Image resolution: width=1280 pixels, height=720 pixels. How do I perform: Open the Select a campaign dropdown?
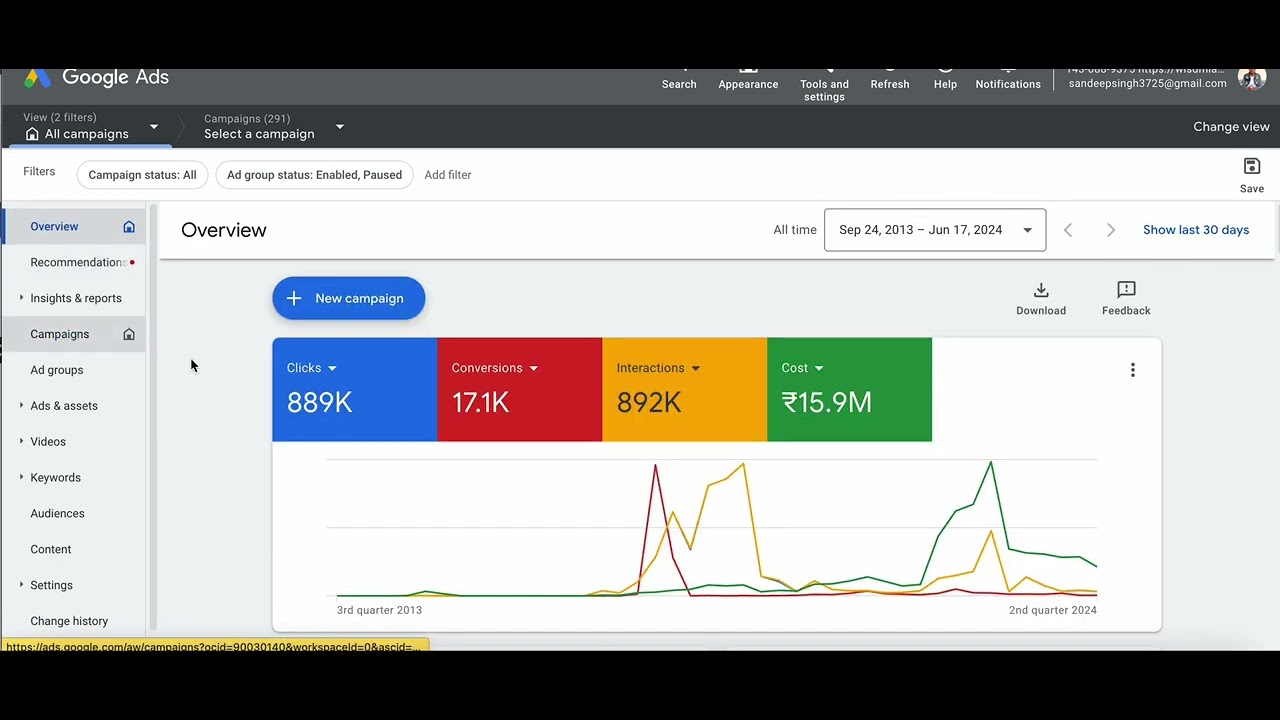tap(340, 127)
